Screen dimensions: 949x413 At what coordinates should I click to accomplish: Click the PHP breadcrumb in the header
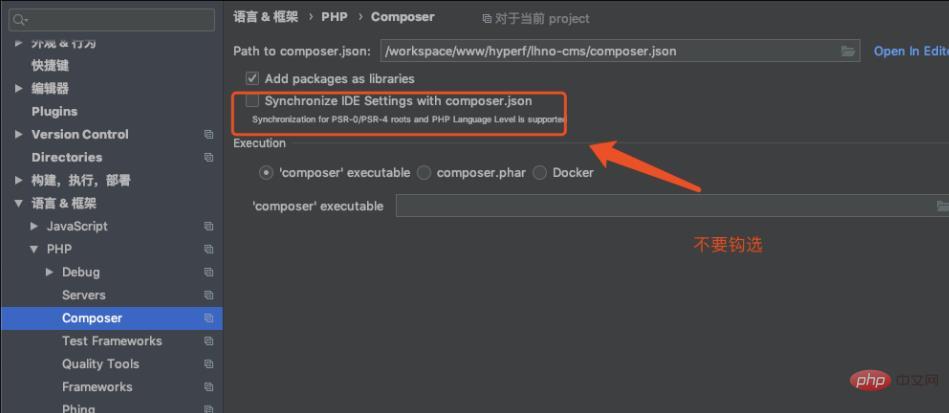(x=335, y=17)
